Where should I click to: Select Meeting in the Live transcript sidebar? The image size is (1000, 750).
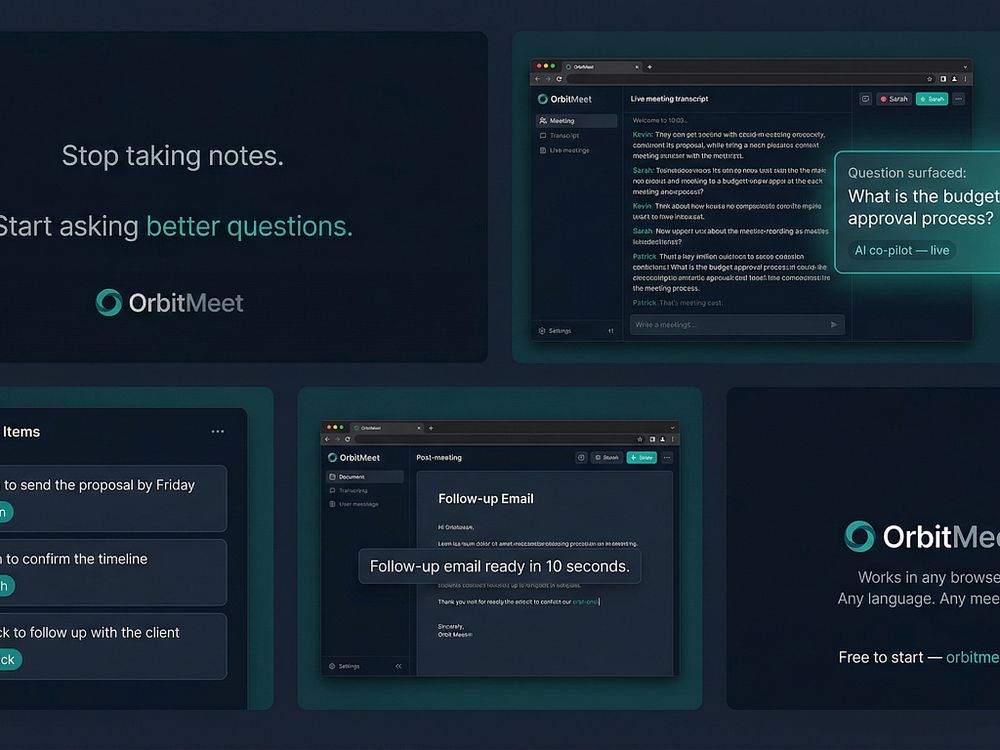(x=576, y=121)
